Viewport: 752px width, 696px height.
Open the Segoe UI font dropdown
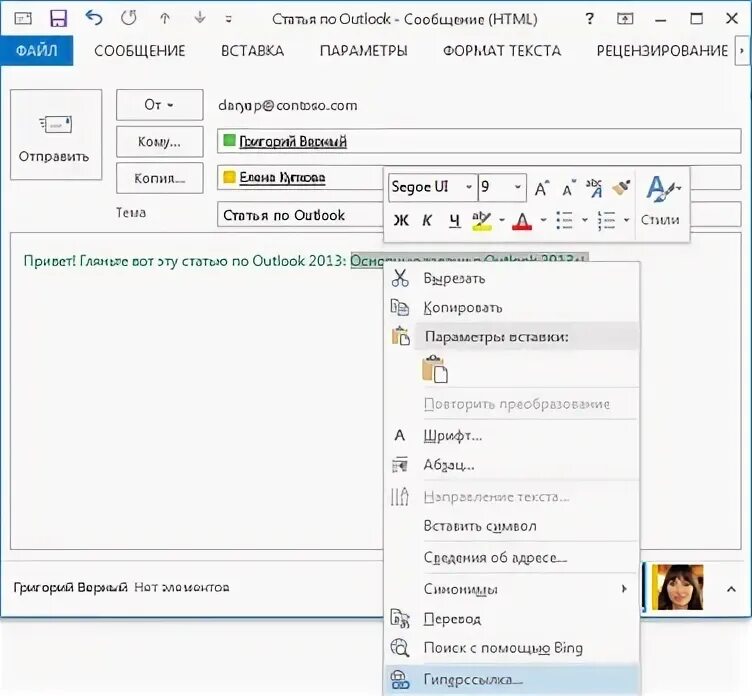(x=469, y=187)
